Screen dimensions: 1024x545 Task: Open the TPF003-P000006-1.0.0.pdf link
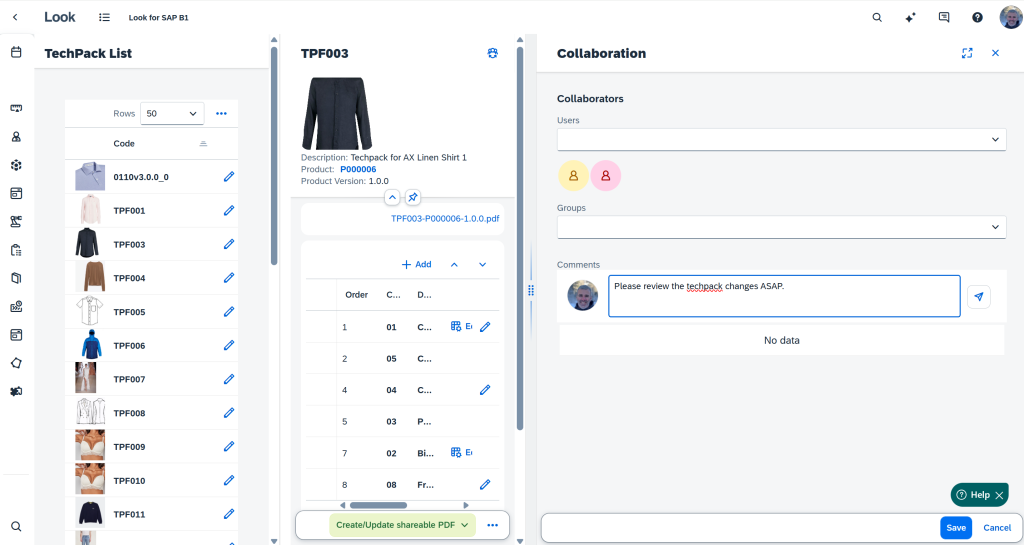tap(444, 218)
